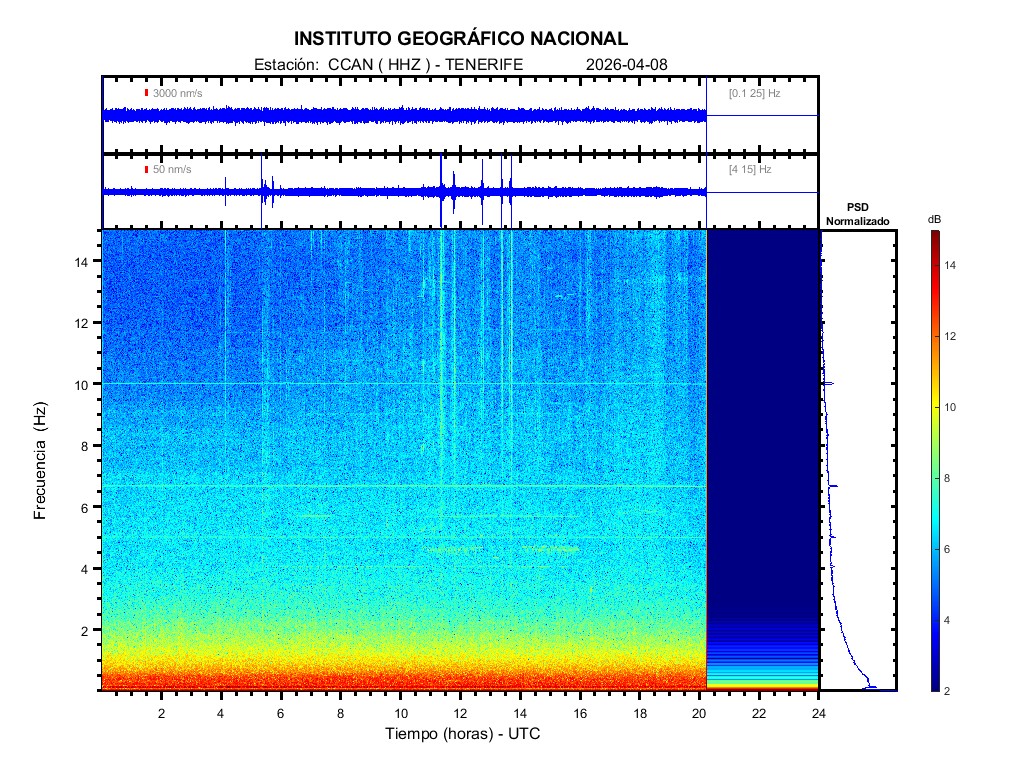Select the [4 15] Hz filter label
1024x768 pixels.
750,170
